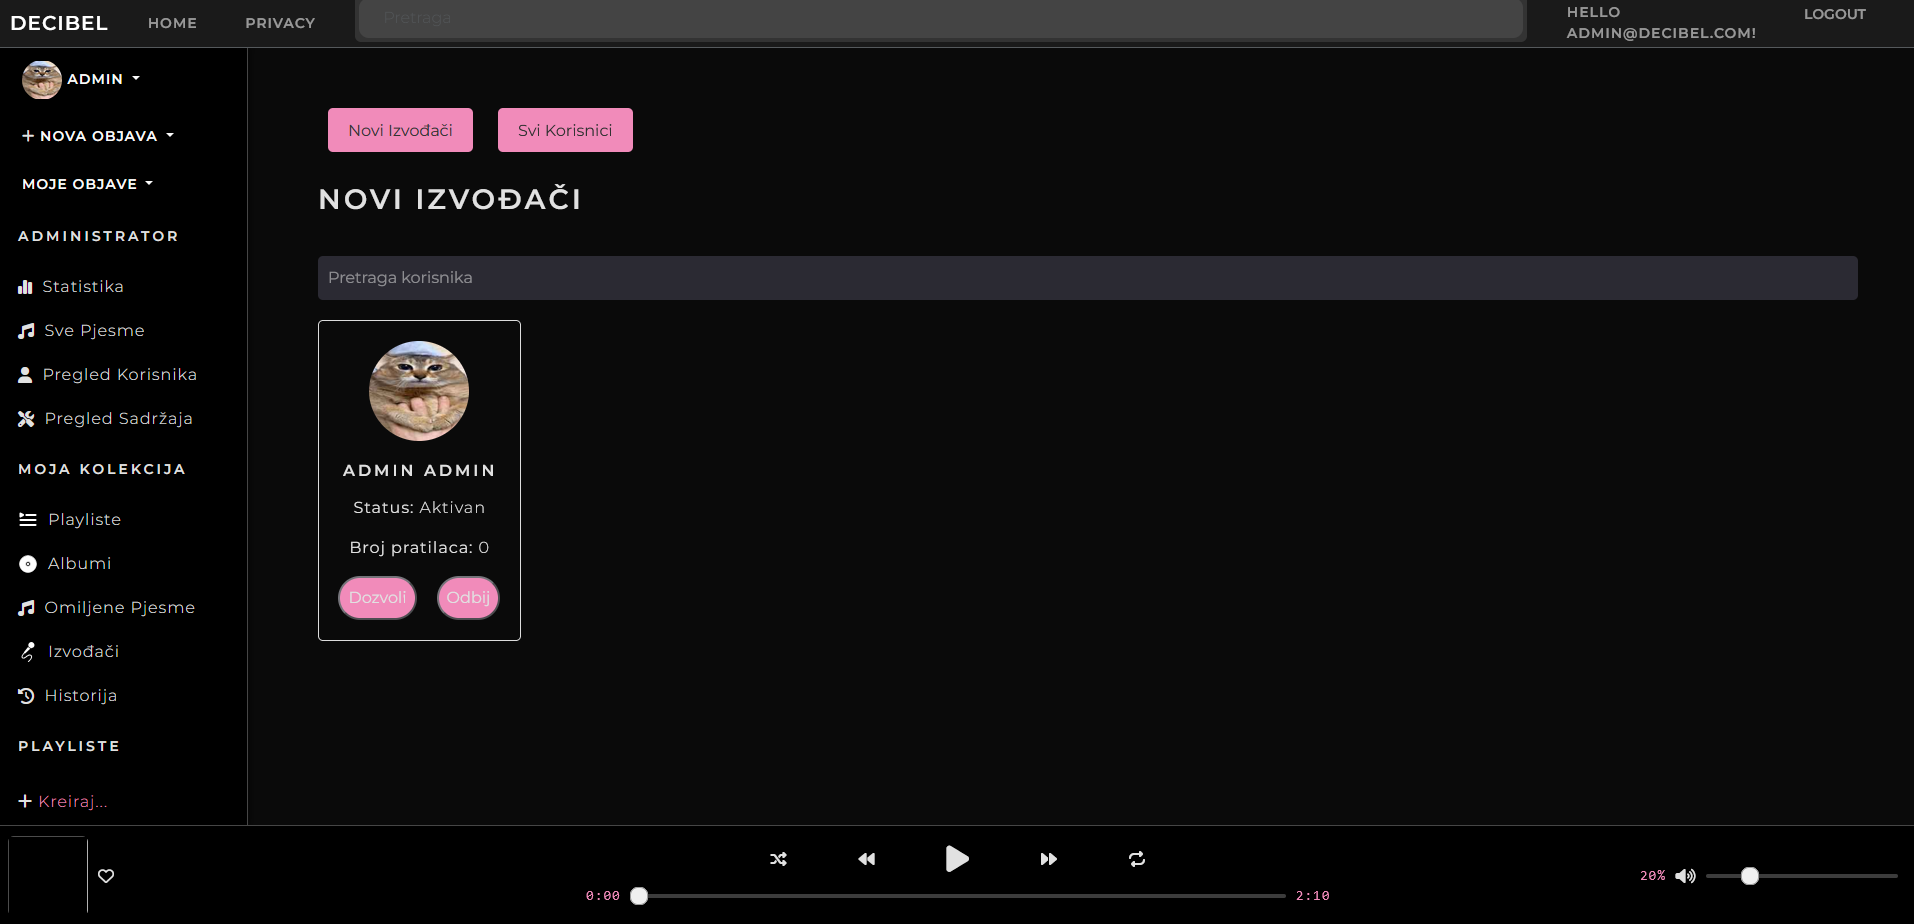Viewport: 1914px width, 924px height.
Task: Click the Statistika bar chart icon
Action: pos(26,287)
